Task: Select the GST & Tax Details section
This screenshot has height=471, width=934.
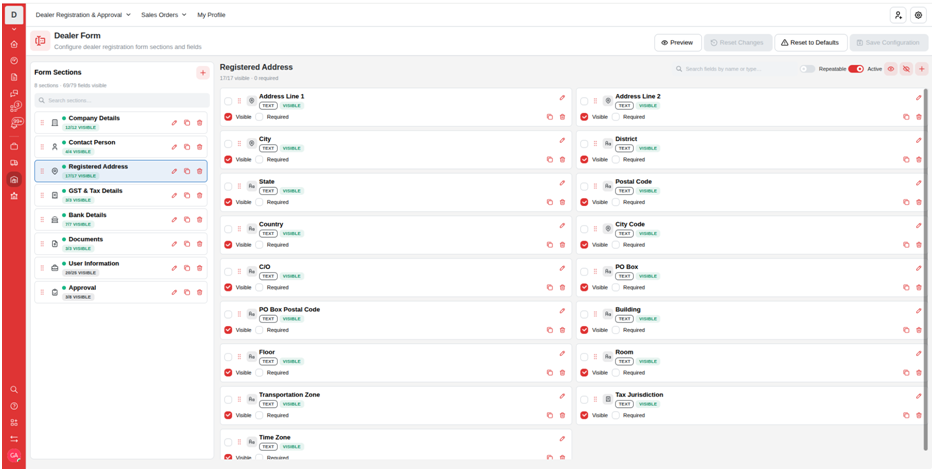Action: pyautogui.click(x=121, y=195)
